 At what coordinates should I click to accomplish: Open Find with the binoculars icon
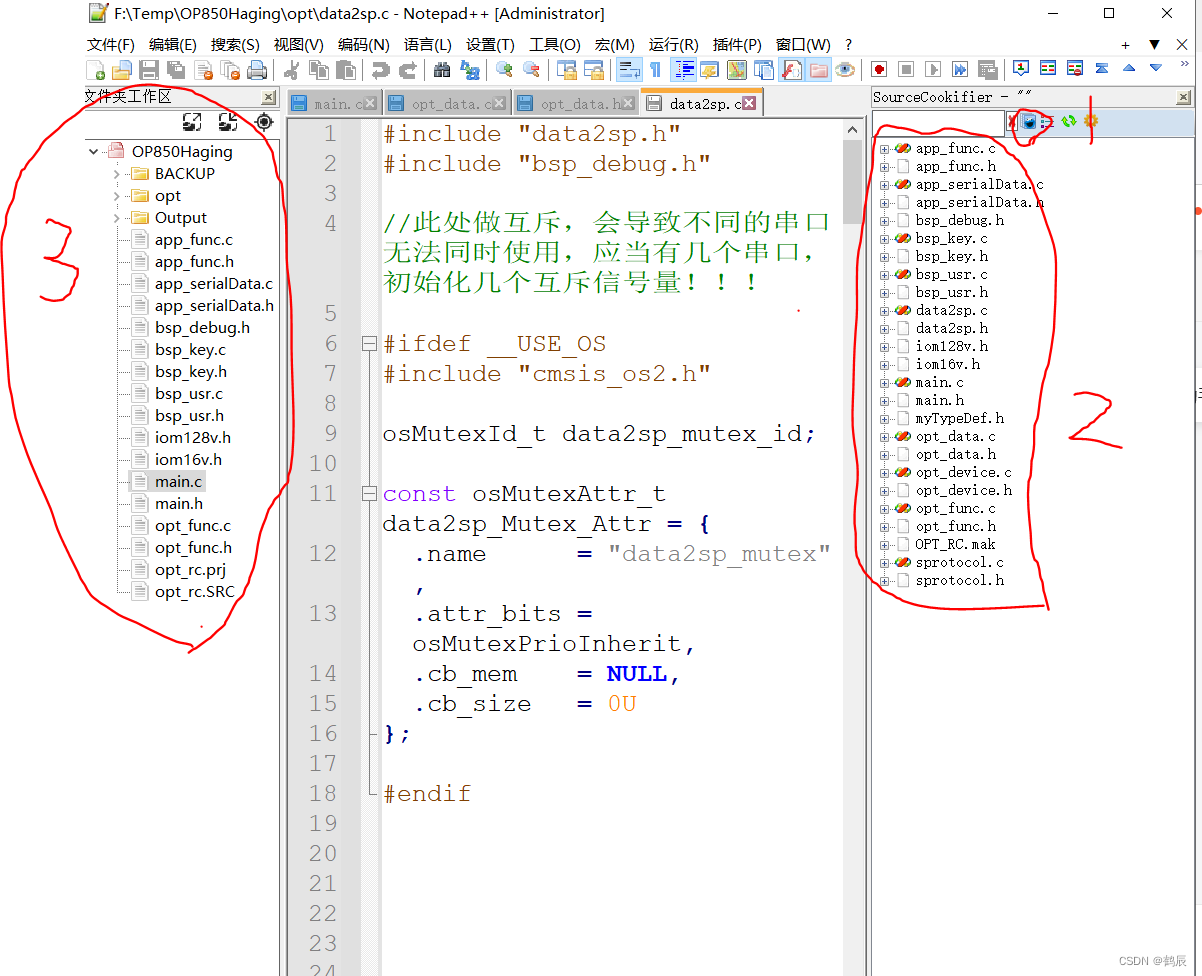click(x=442, y=70)
